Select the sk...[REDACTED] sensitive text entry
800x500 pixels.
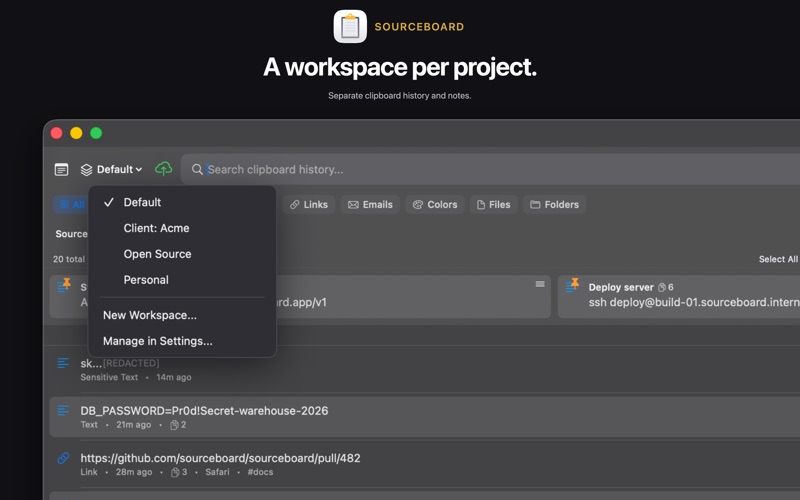[424, 369]
